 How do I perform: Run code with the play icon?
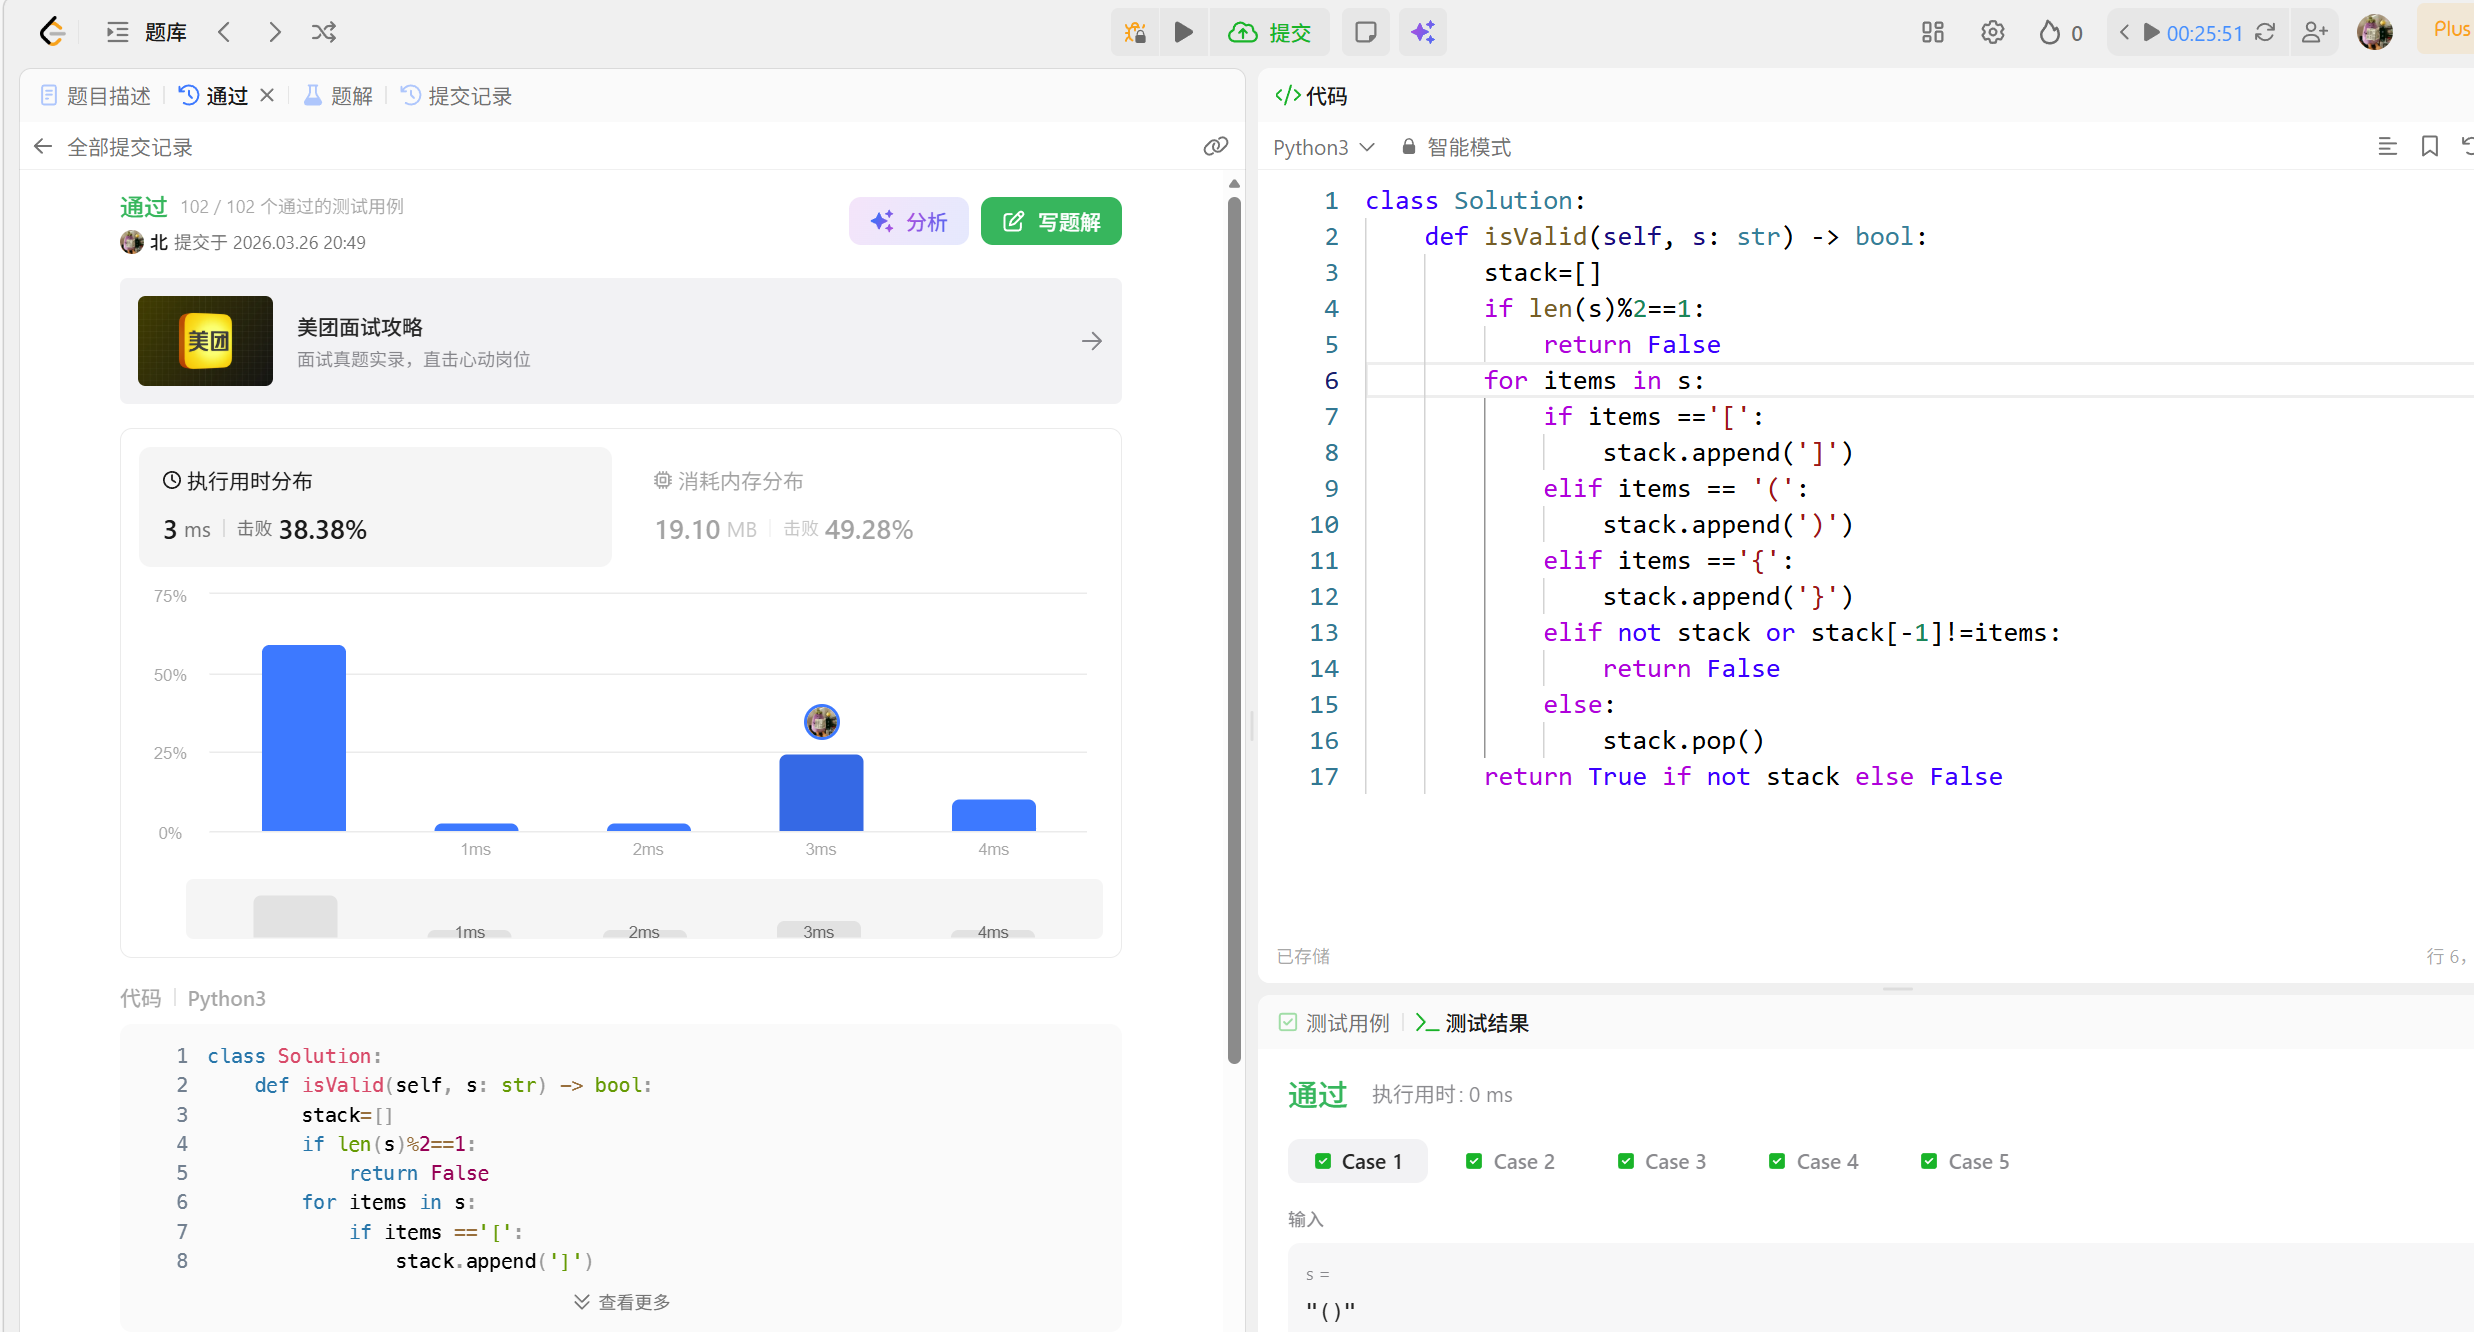1183,33
